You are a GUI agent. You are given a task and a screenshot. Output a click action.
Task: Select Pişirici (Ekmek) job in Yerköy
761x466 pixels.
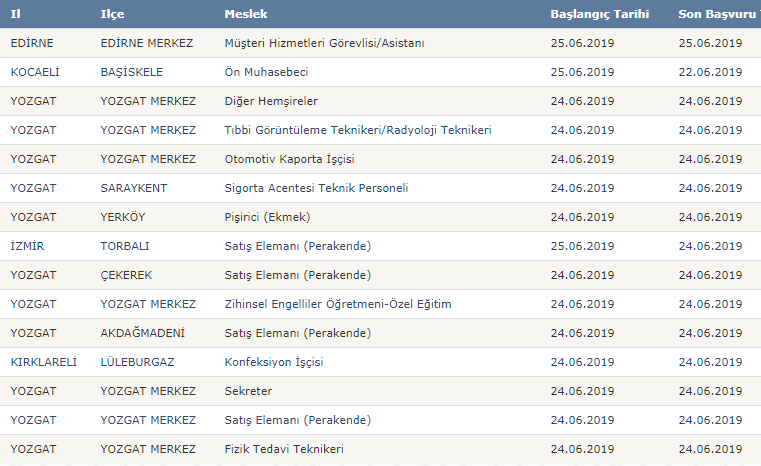click(x=267, y=217)
